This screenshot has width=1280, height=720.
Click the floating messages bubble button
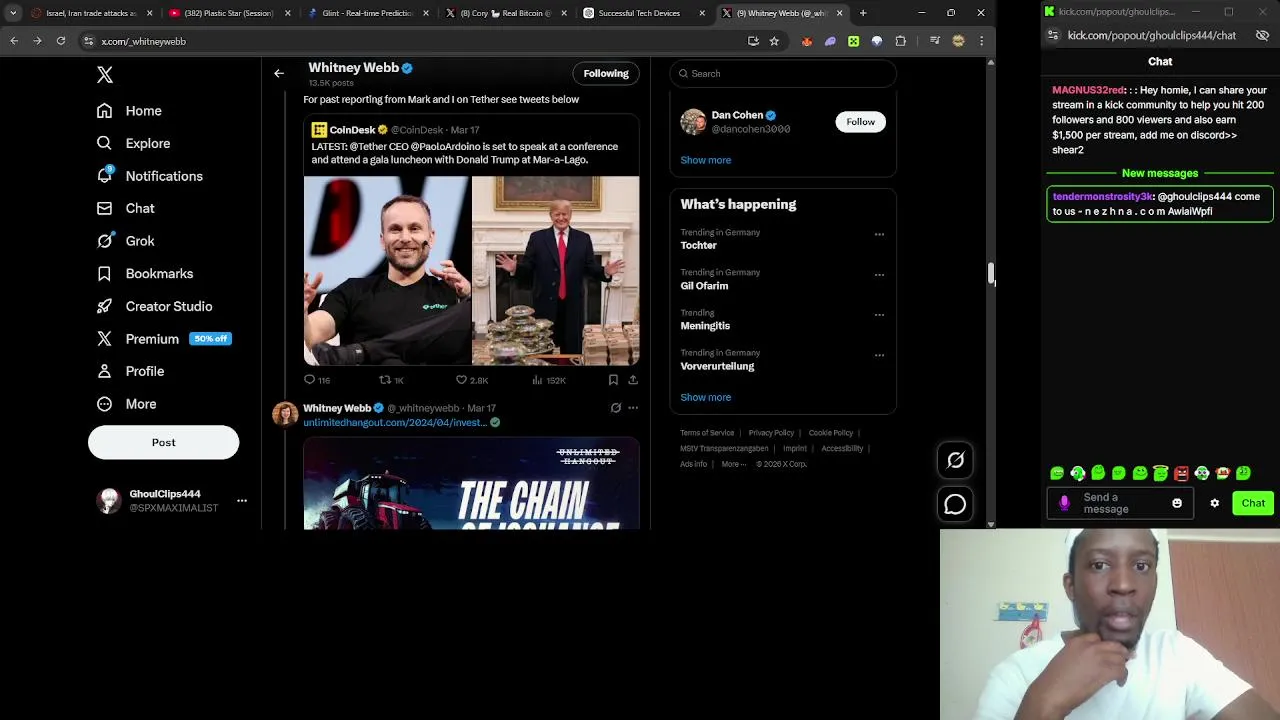955,505
